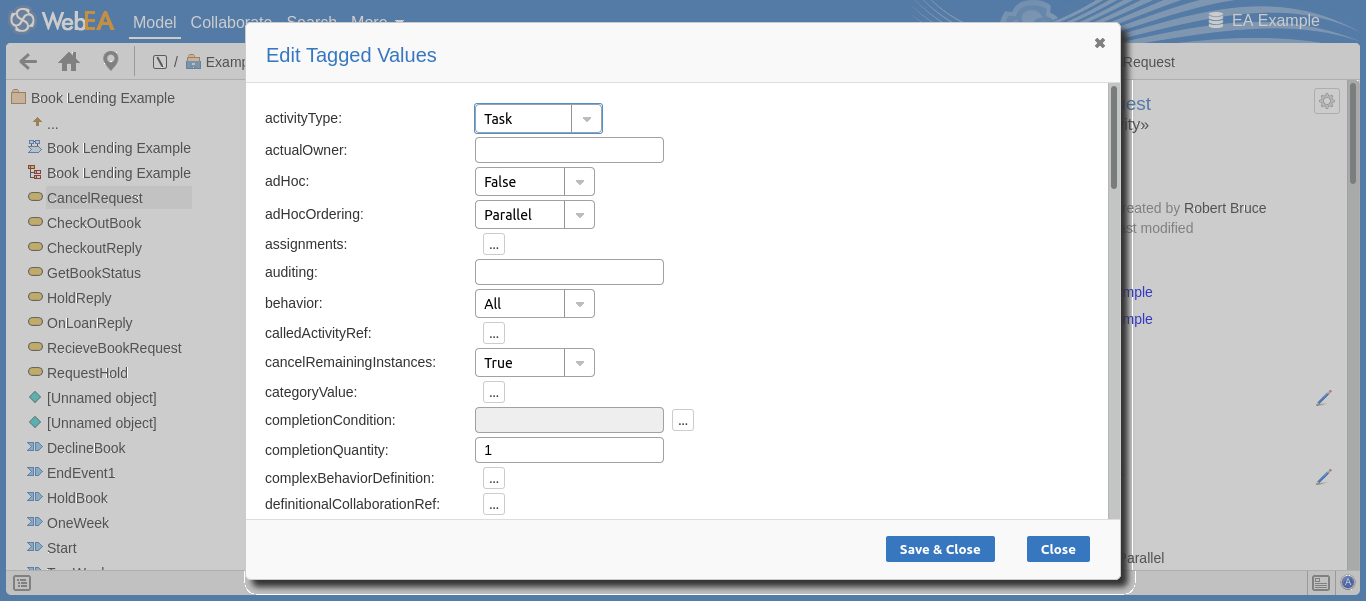The height and width of the screenshot is (601, 1366).
Task: Open the cancelRemainingInstances dropdown
Action: pos(579,363)
